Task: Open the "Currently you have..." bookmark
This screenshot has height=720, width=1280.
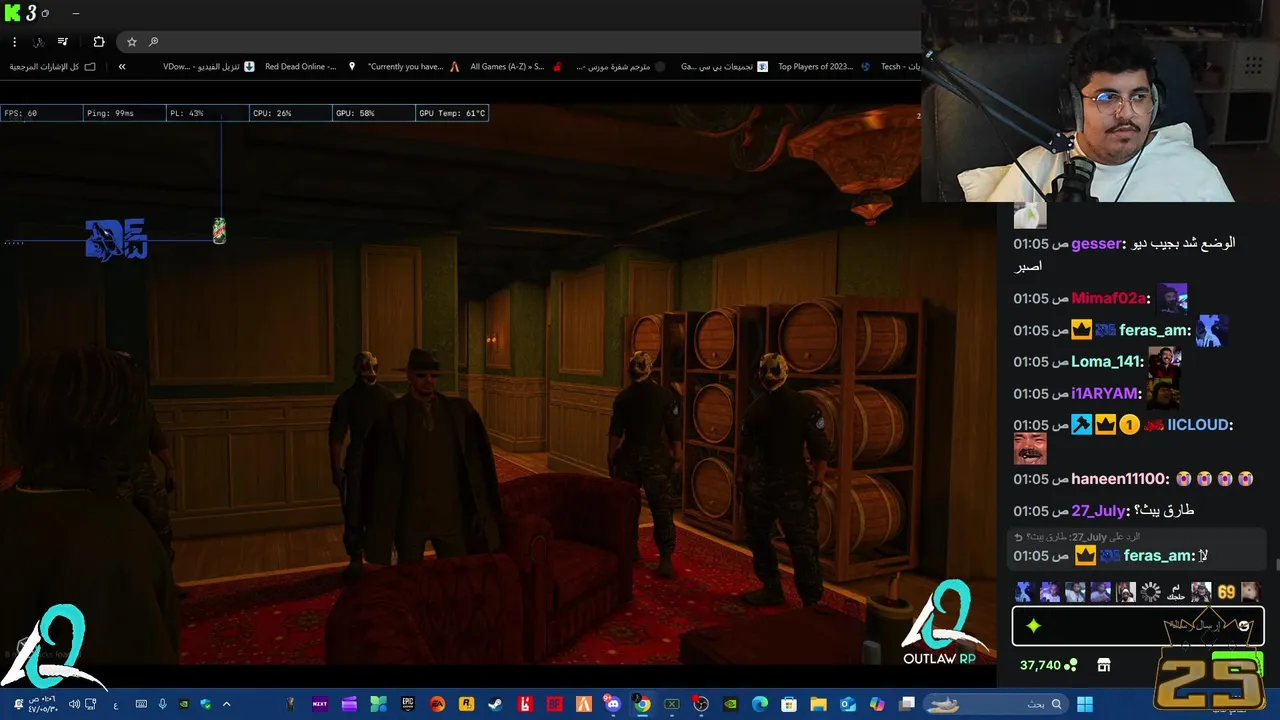Action: [x=413, y=67]
